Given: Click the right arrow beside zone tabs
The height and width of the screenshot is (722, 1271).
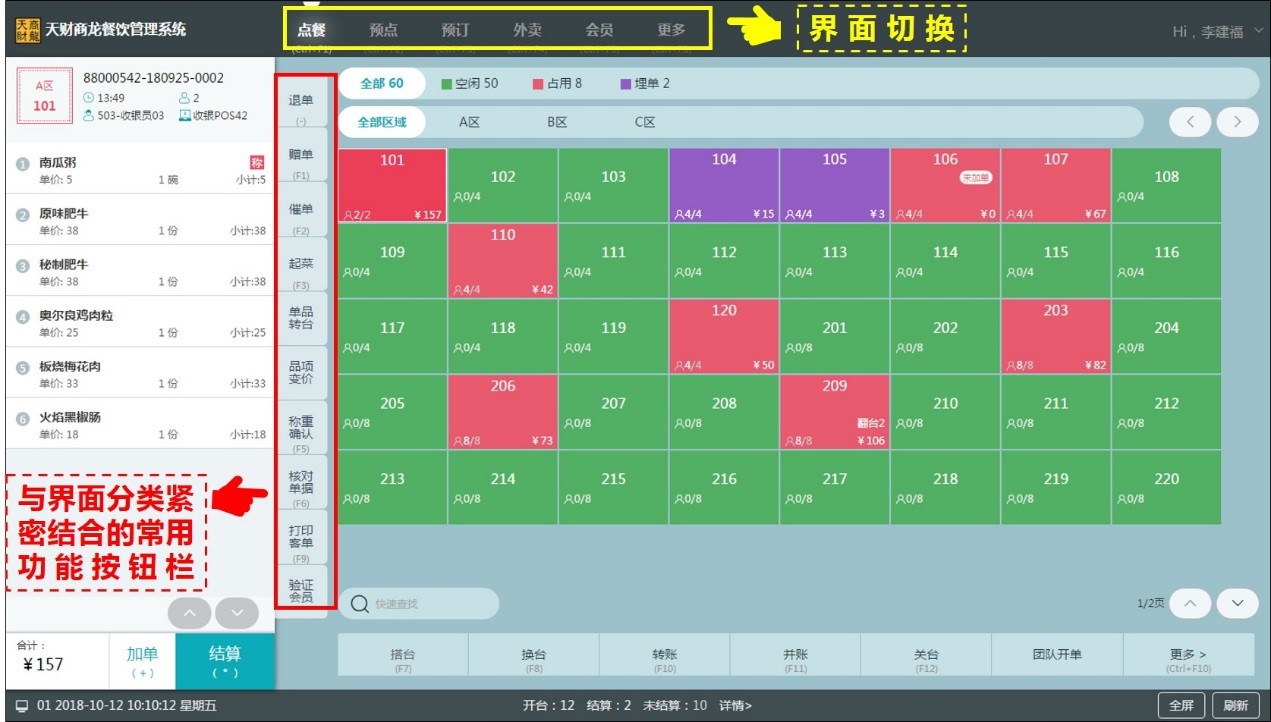Looking at the screenshot, I should coord(1237,121).
